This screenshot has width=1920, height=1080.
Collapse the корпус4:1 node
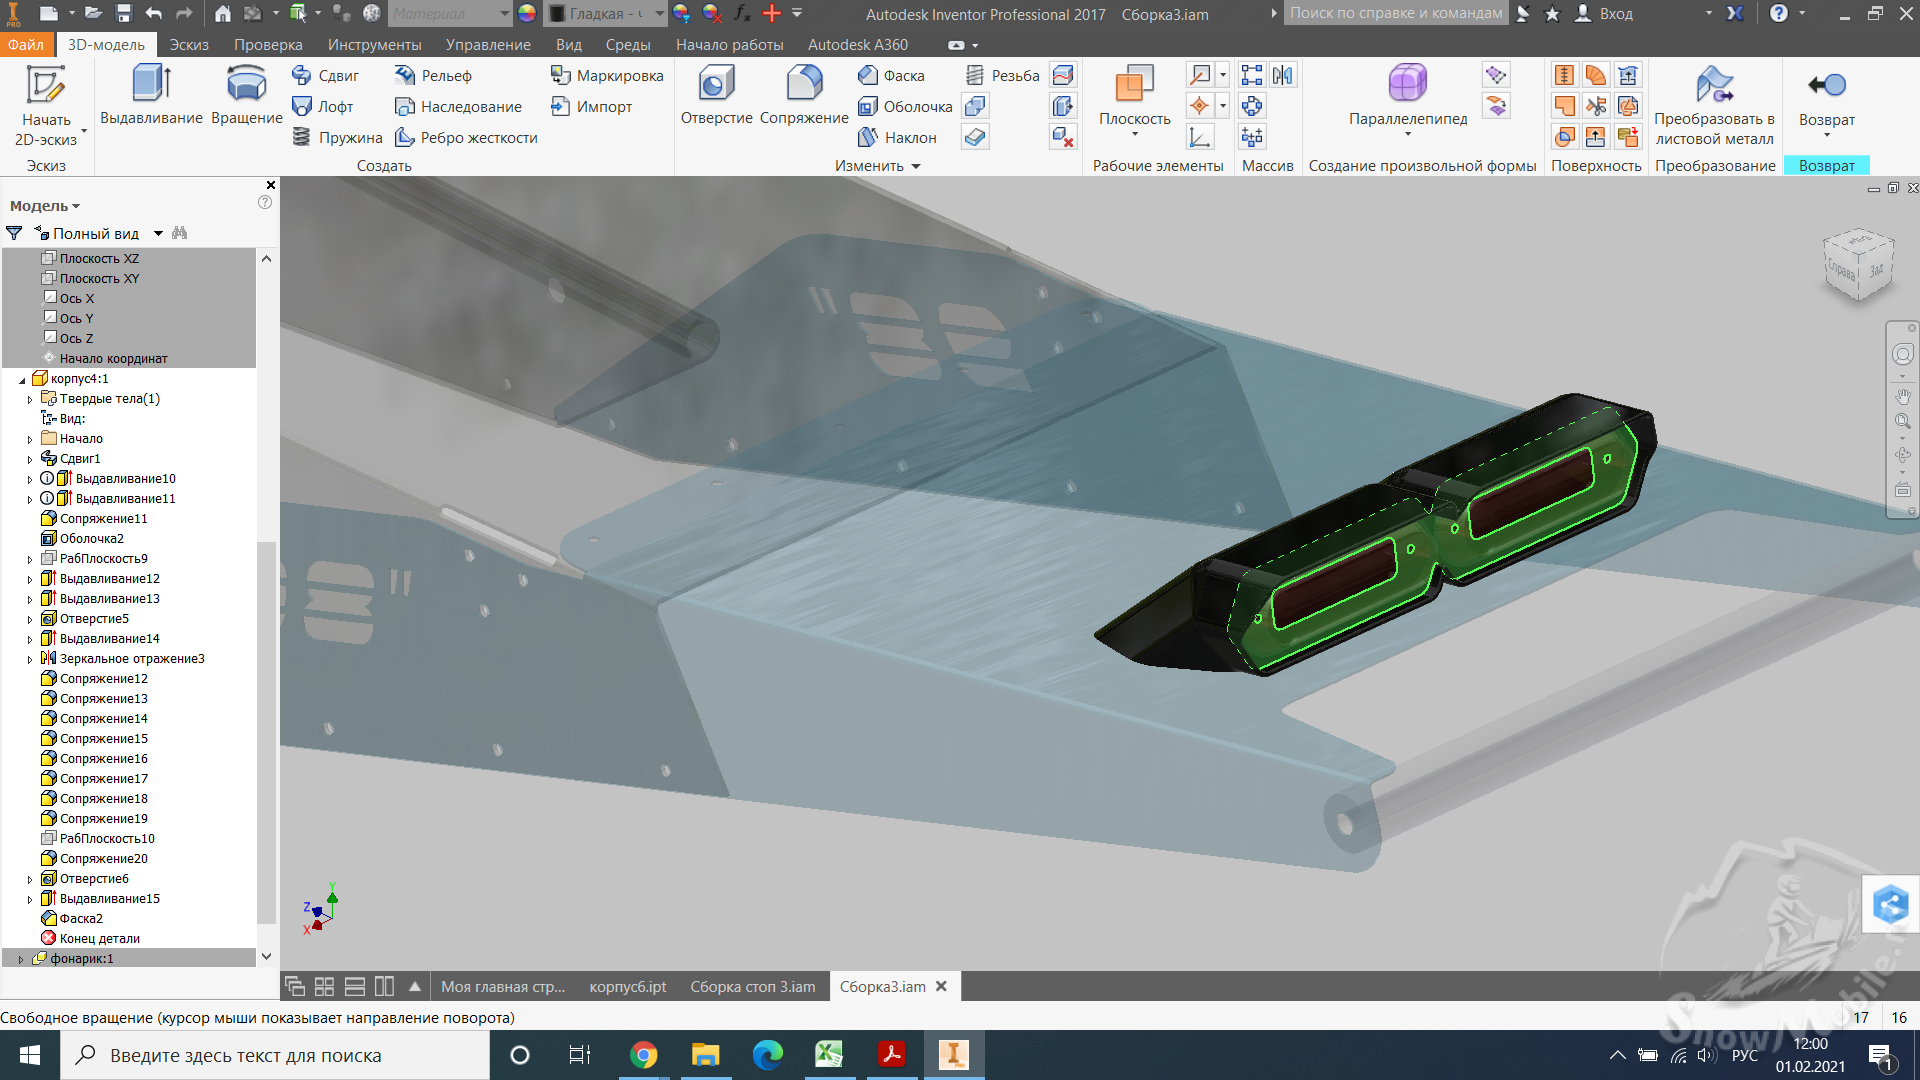pyautogui.click(x=22, y=379)
